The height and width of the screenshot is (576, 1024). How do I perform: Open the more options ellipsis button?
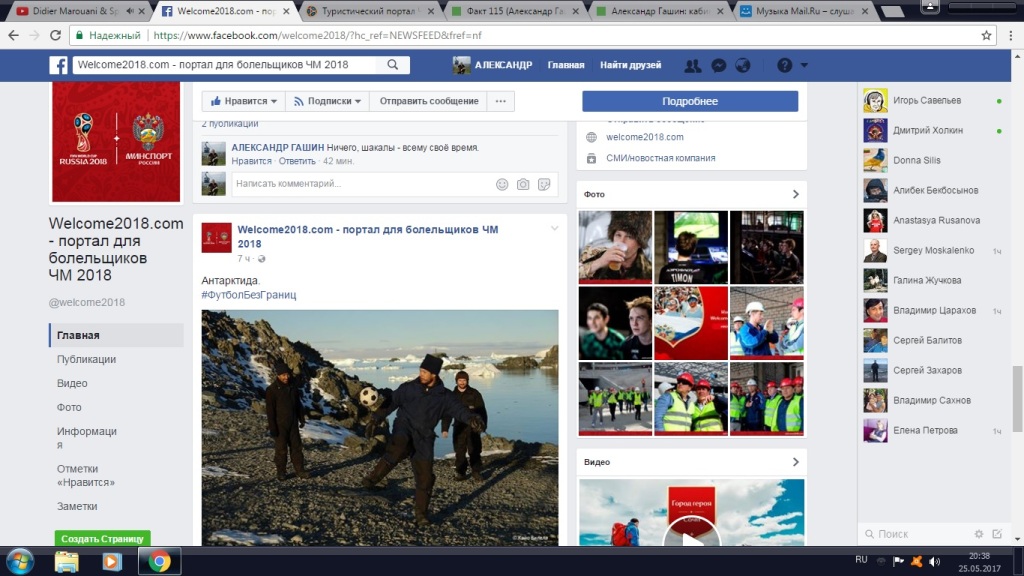500,101
